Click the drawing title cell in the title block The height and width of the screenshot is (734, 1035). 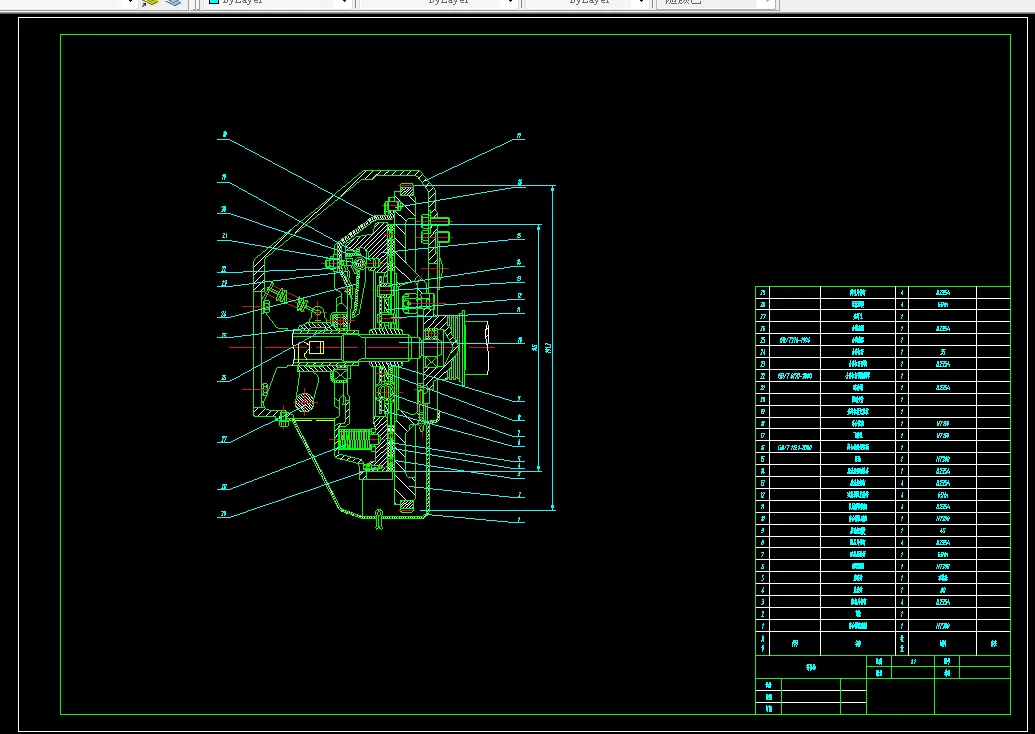click(811, 667)
